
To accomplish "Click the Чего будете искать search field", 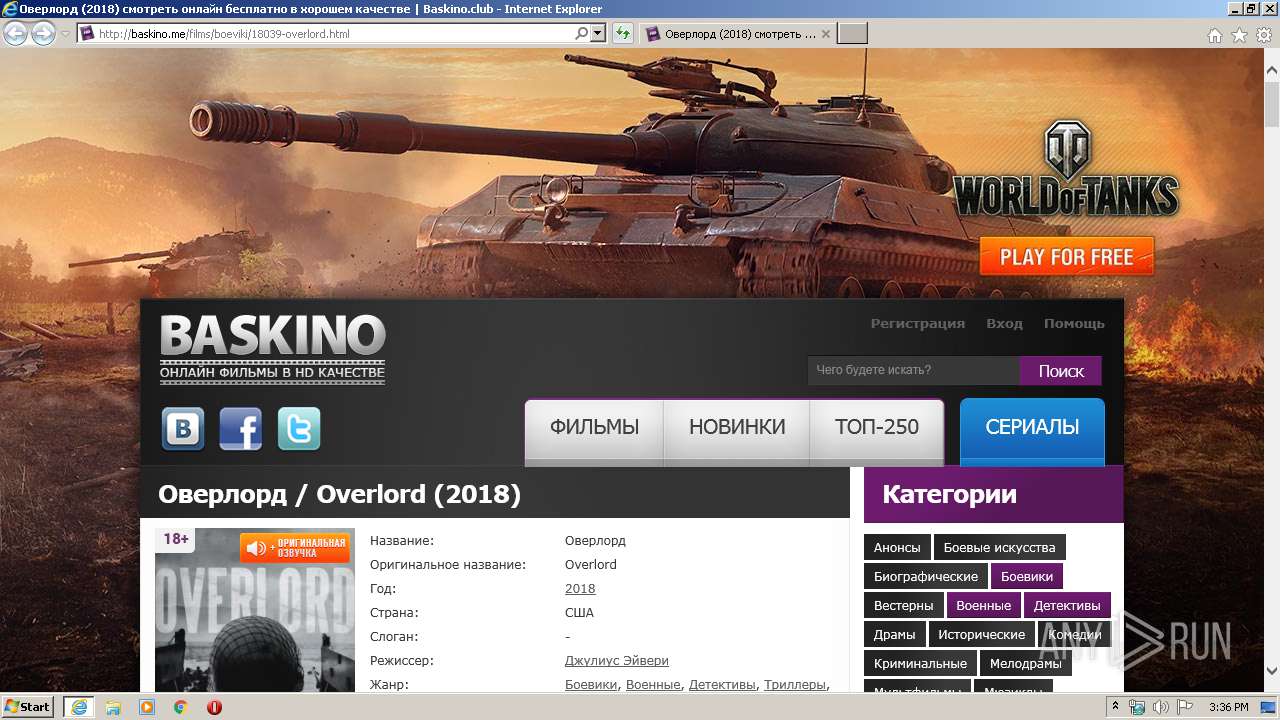I will pyautogui.click(x=913, y=370).
